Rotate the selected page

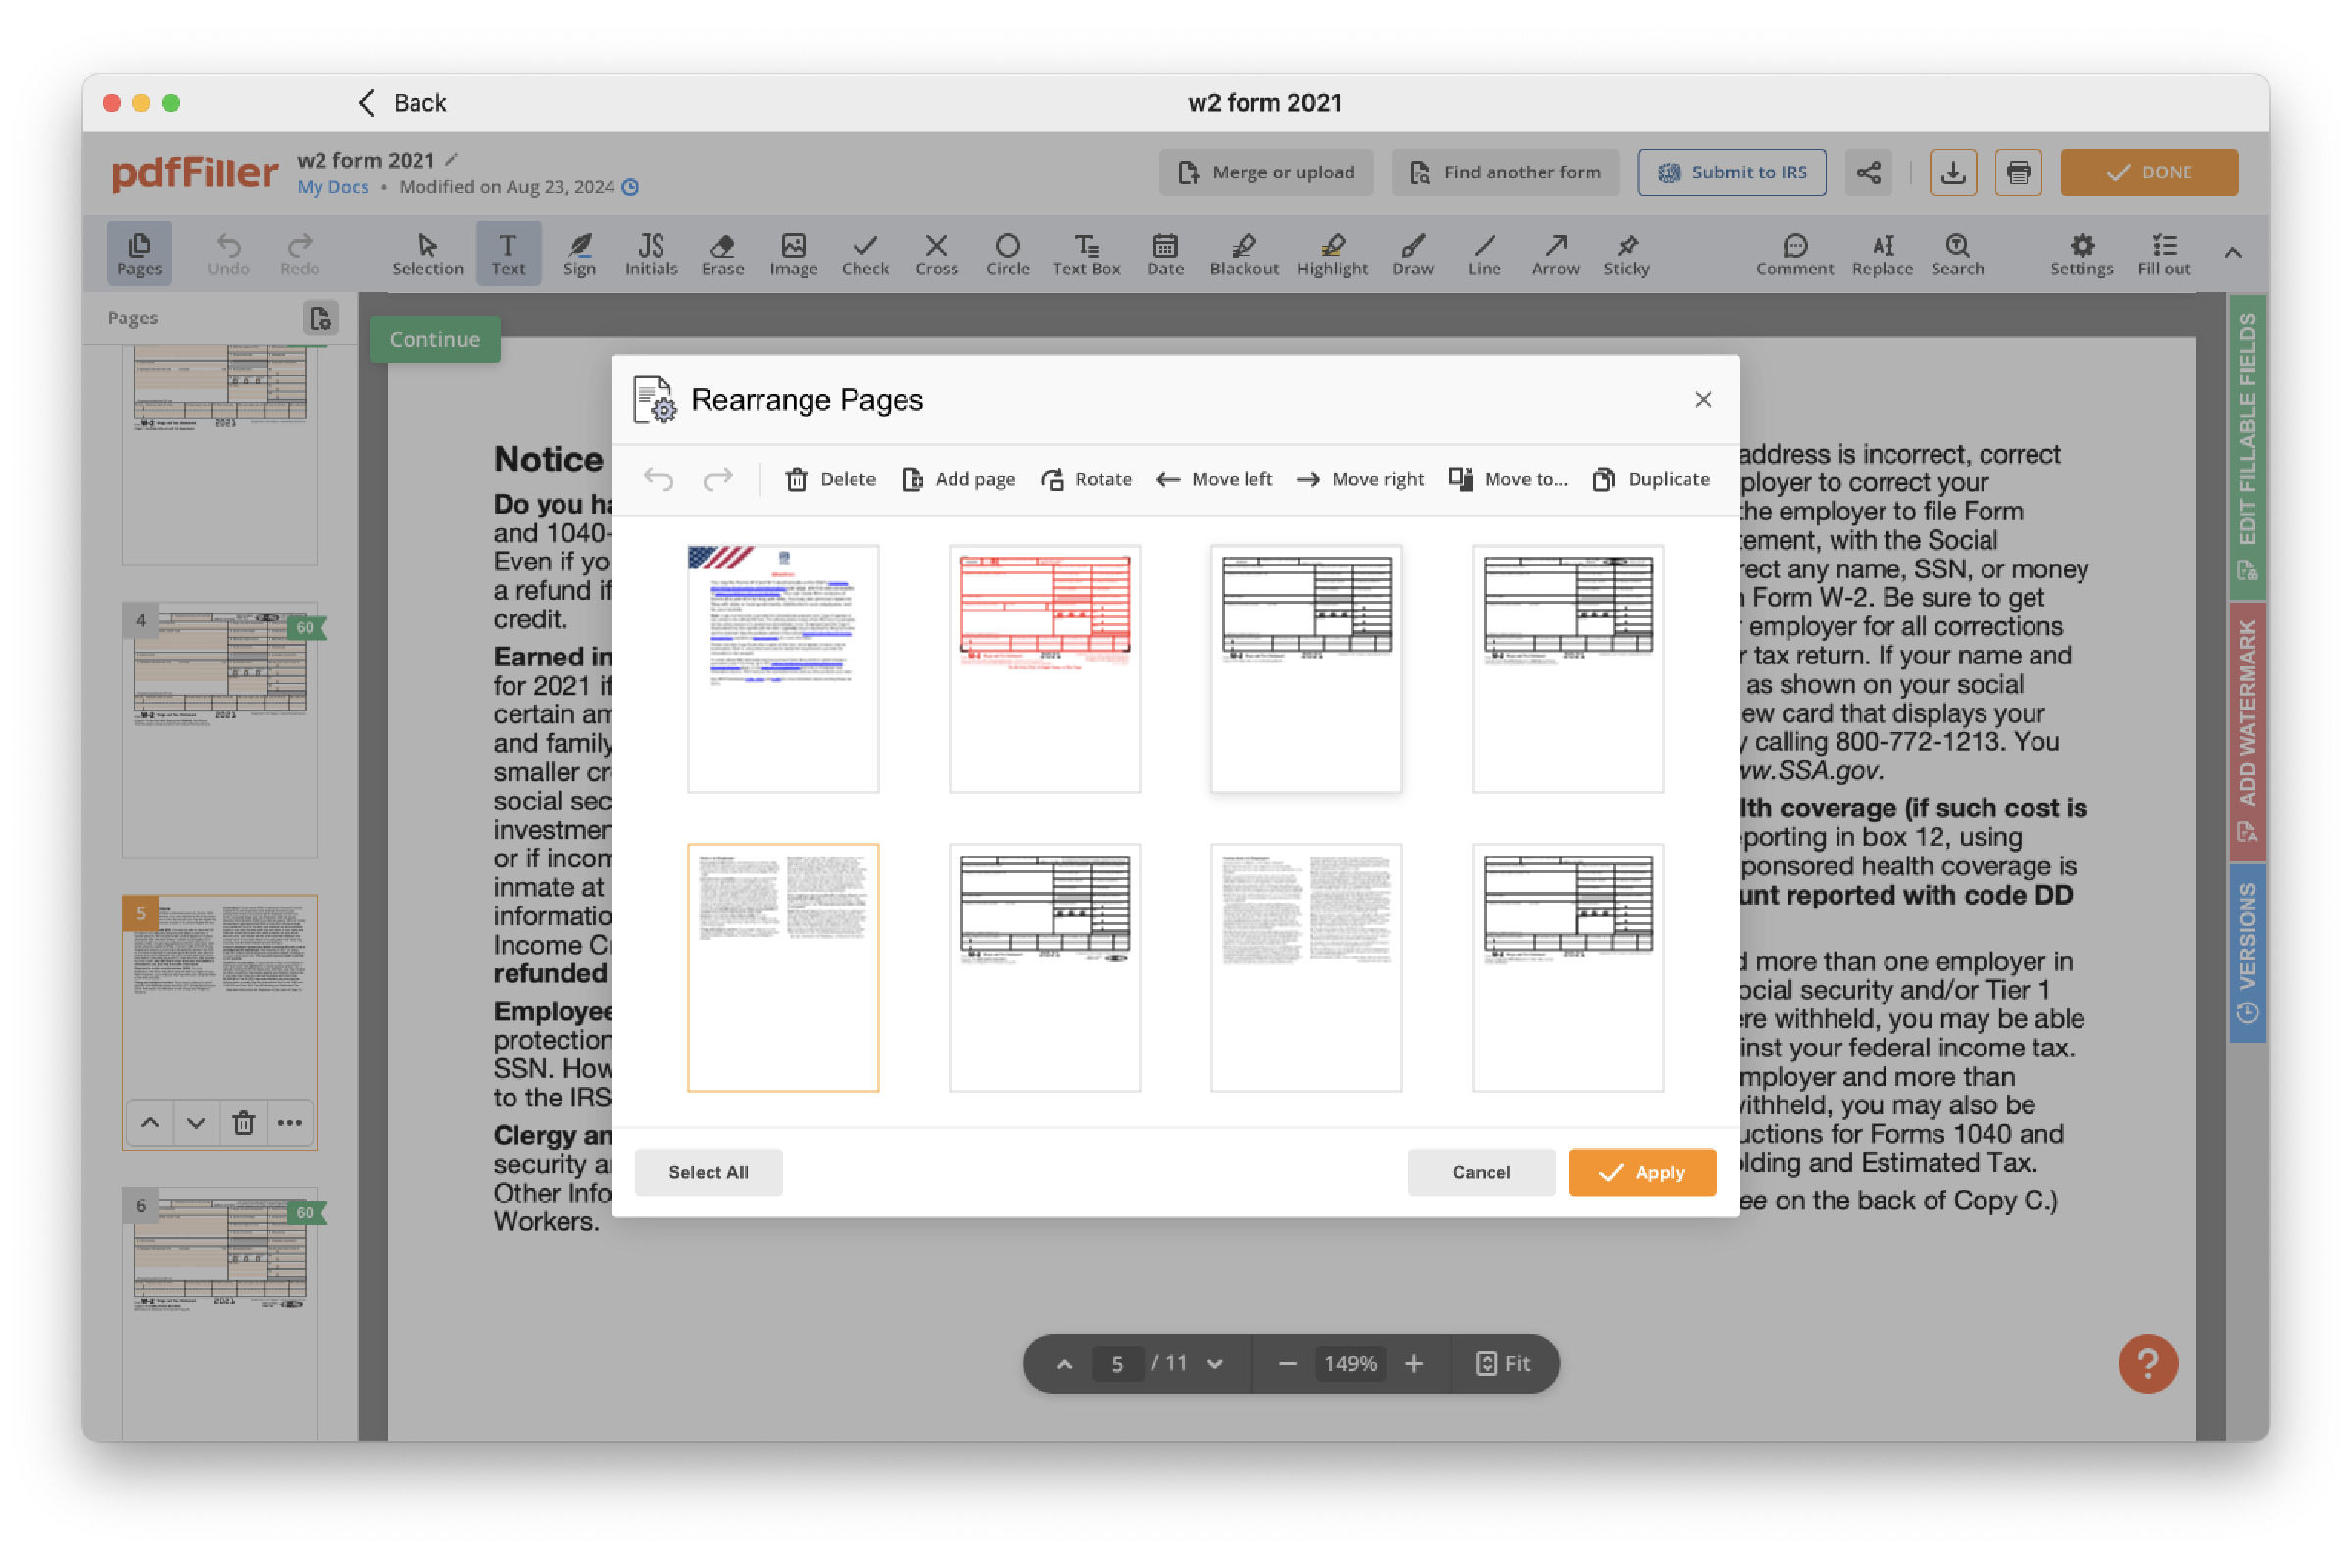(x=1086, y=479)
